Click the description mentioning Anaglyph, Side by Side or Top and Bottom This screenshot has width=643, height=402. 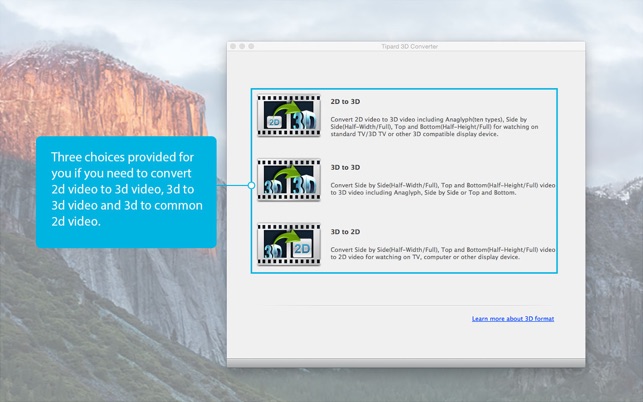(x=443, y=189)
